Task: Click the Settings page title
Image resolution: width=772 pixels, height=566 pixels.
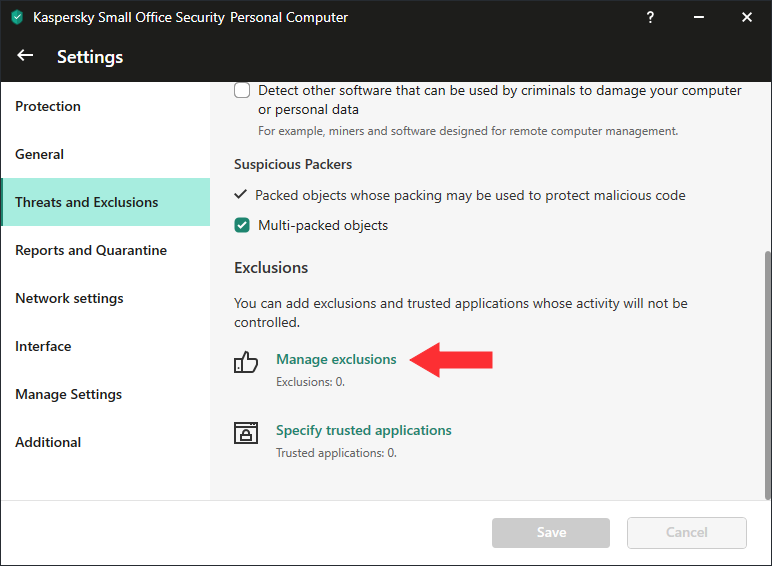Action: point(90,57)
